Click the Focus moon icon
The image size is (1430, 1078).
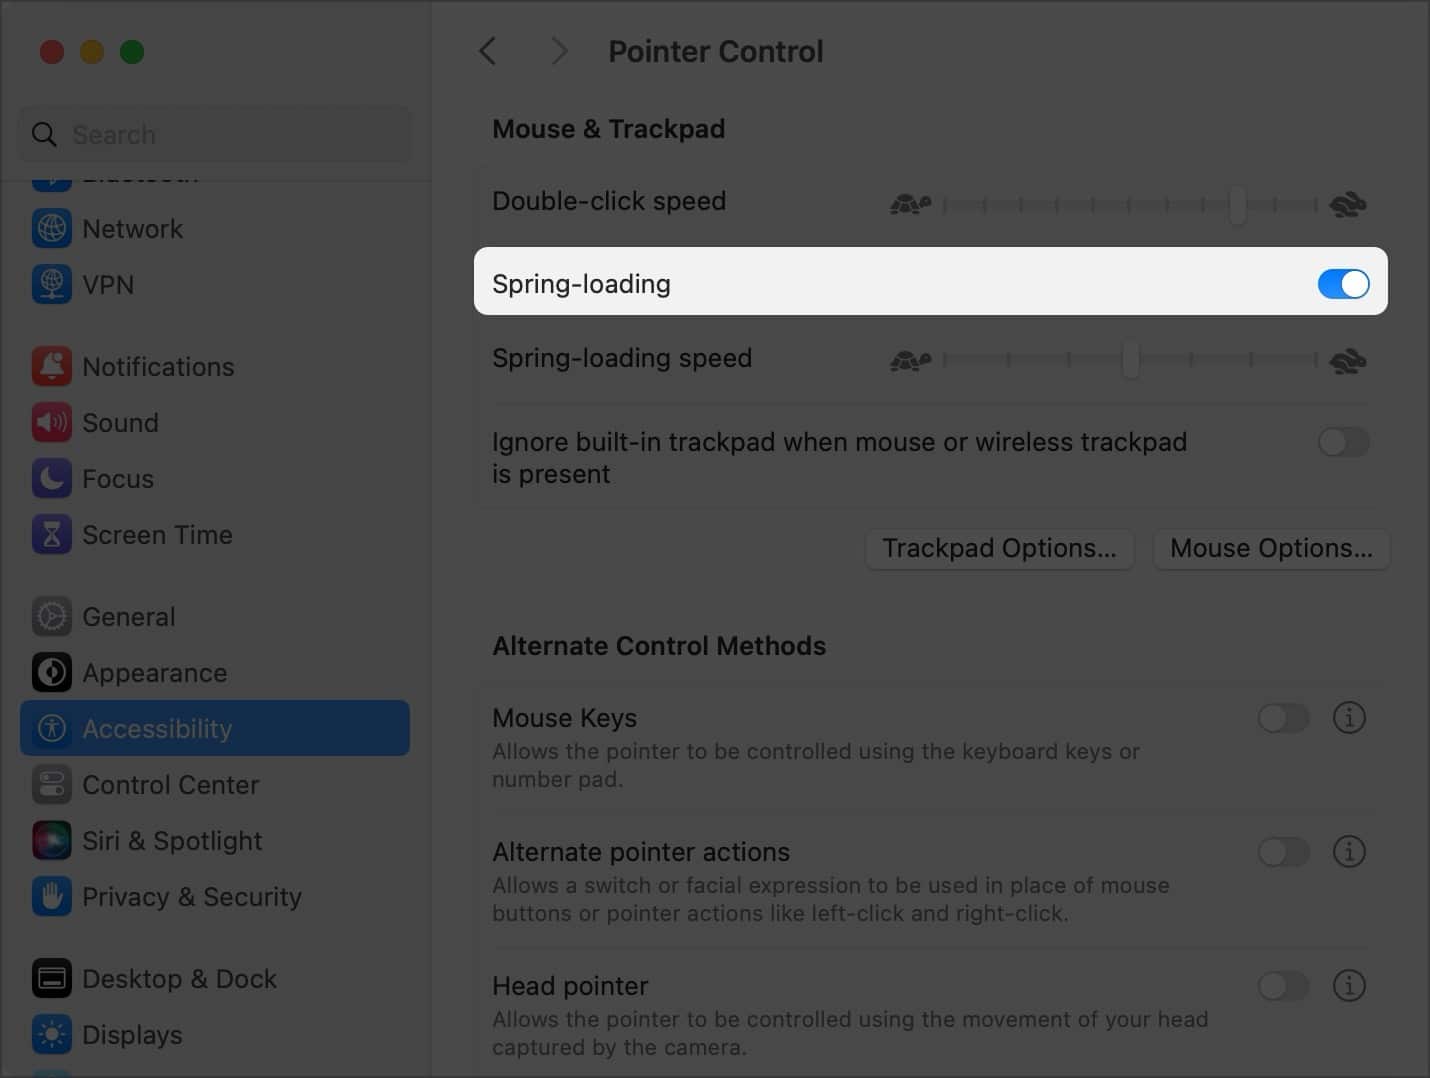click(x=51, y=479)
